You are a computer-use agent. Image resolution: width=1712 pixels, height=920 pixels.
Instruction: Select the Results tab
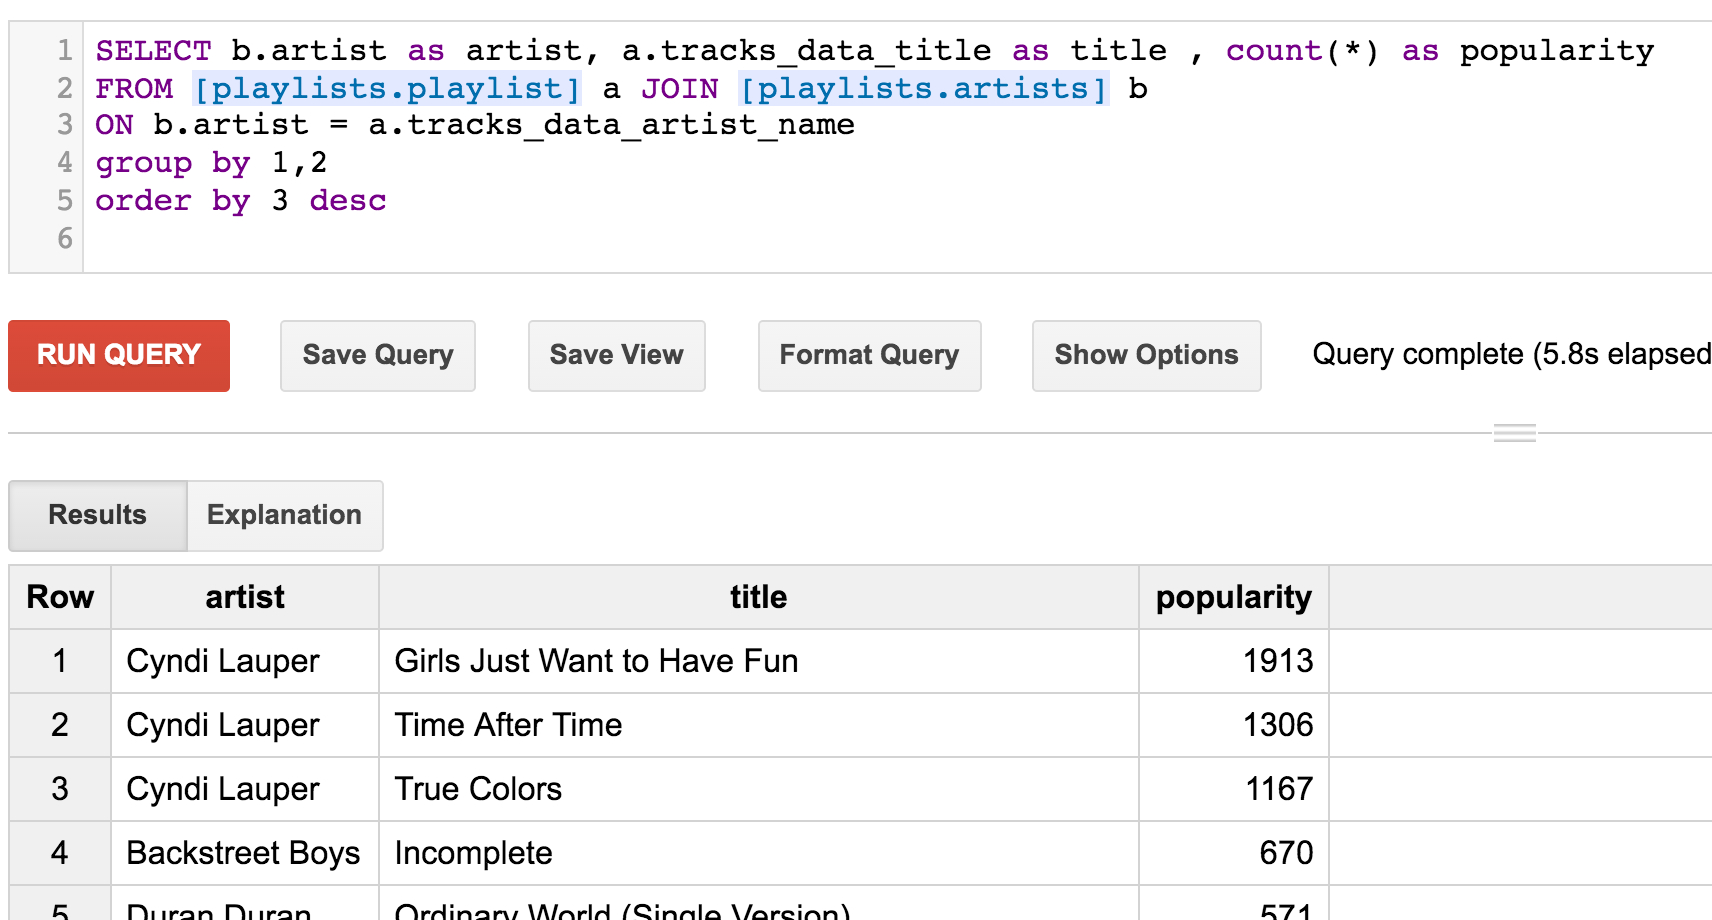[98, 515]
